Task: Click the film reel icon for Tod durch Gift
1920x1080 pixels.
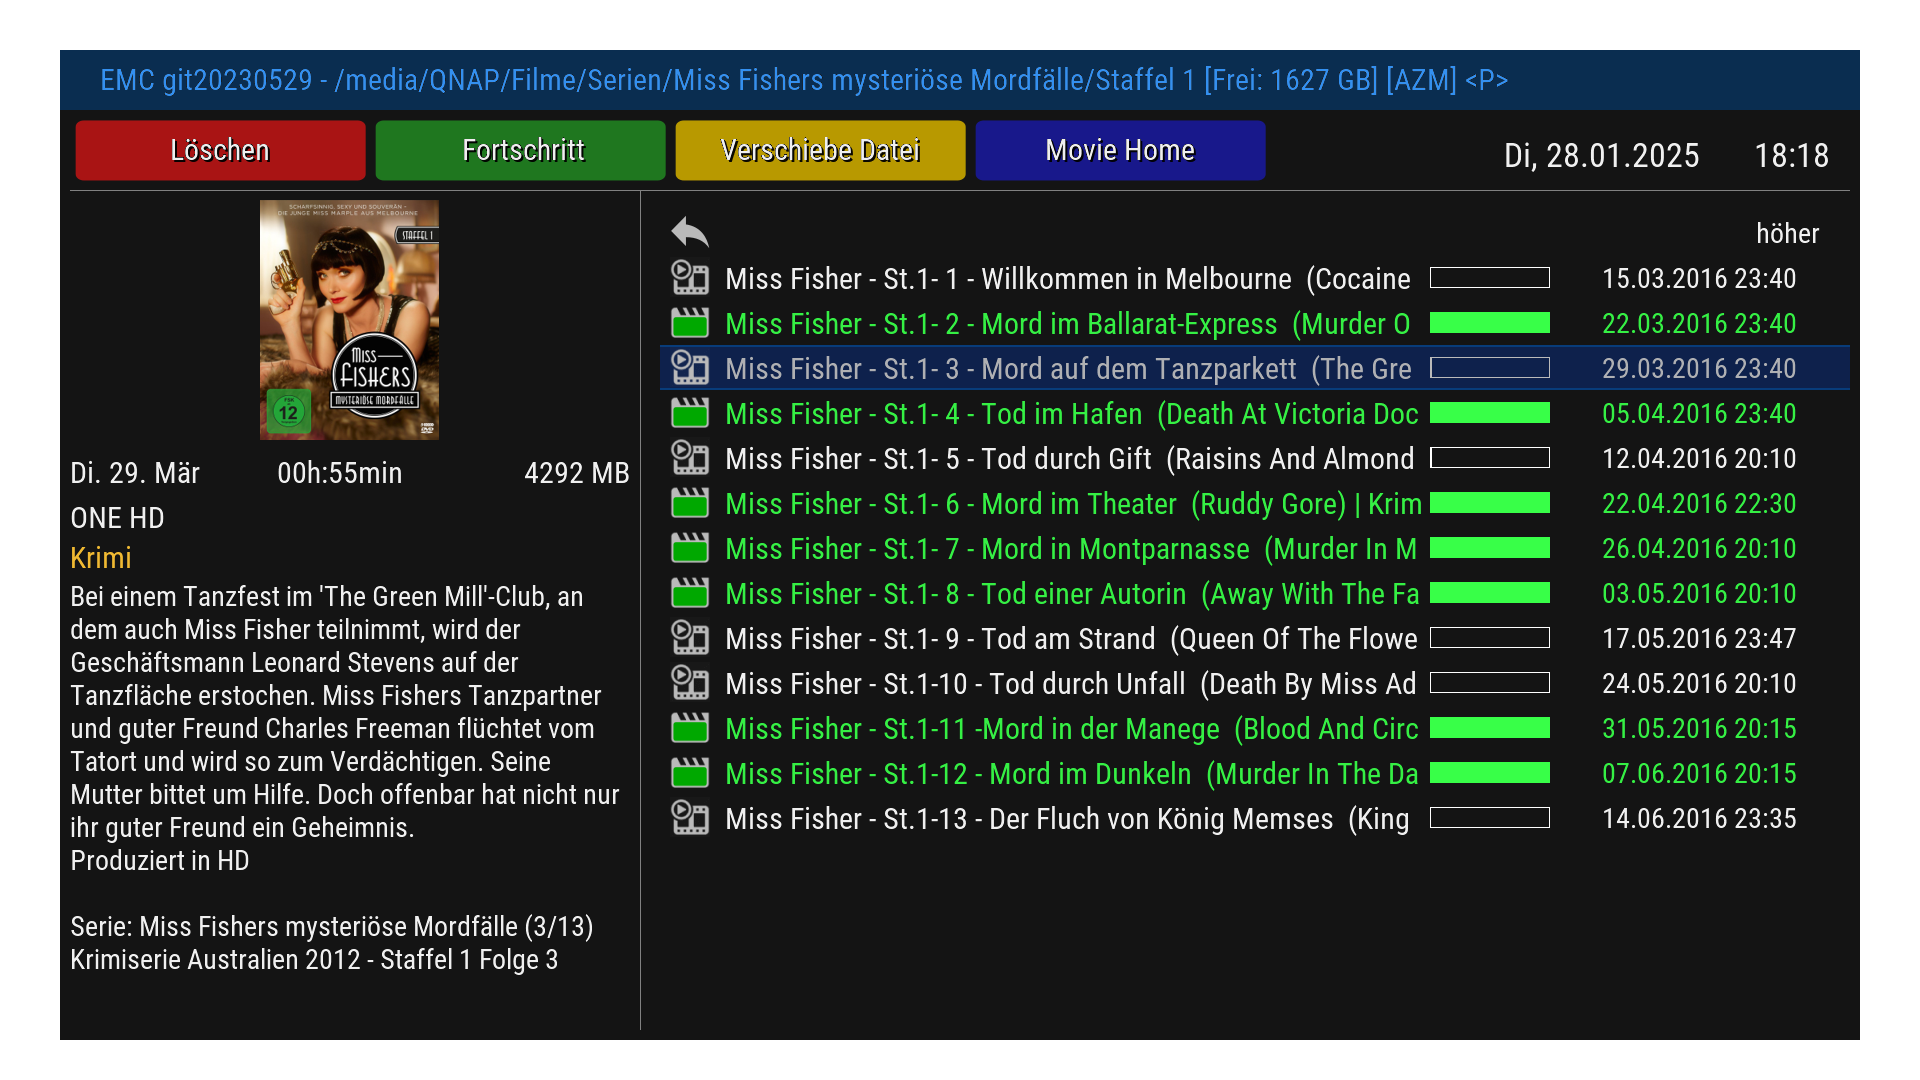Action: pos(689,458)
